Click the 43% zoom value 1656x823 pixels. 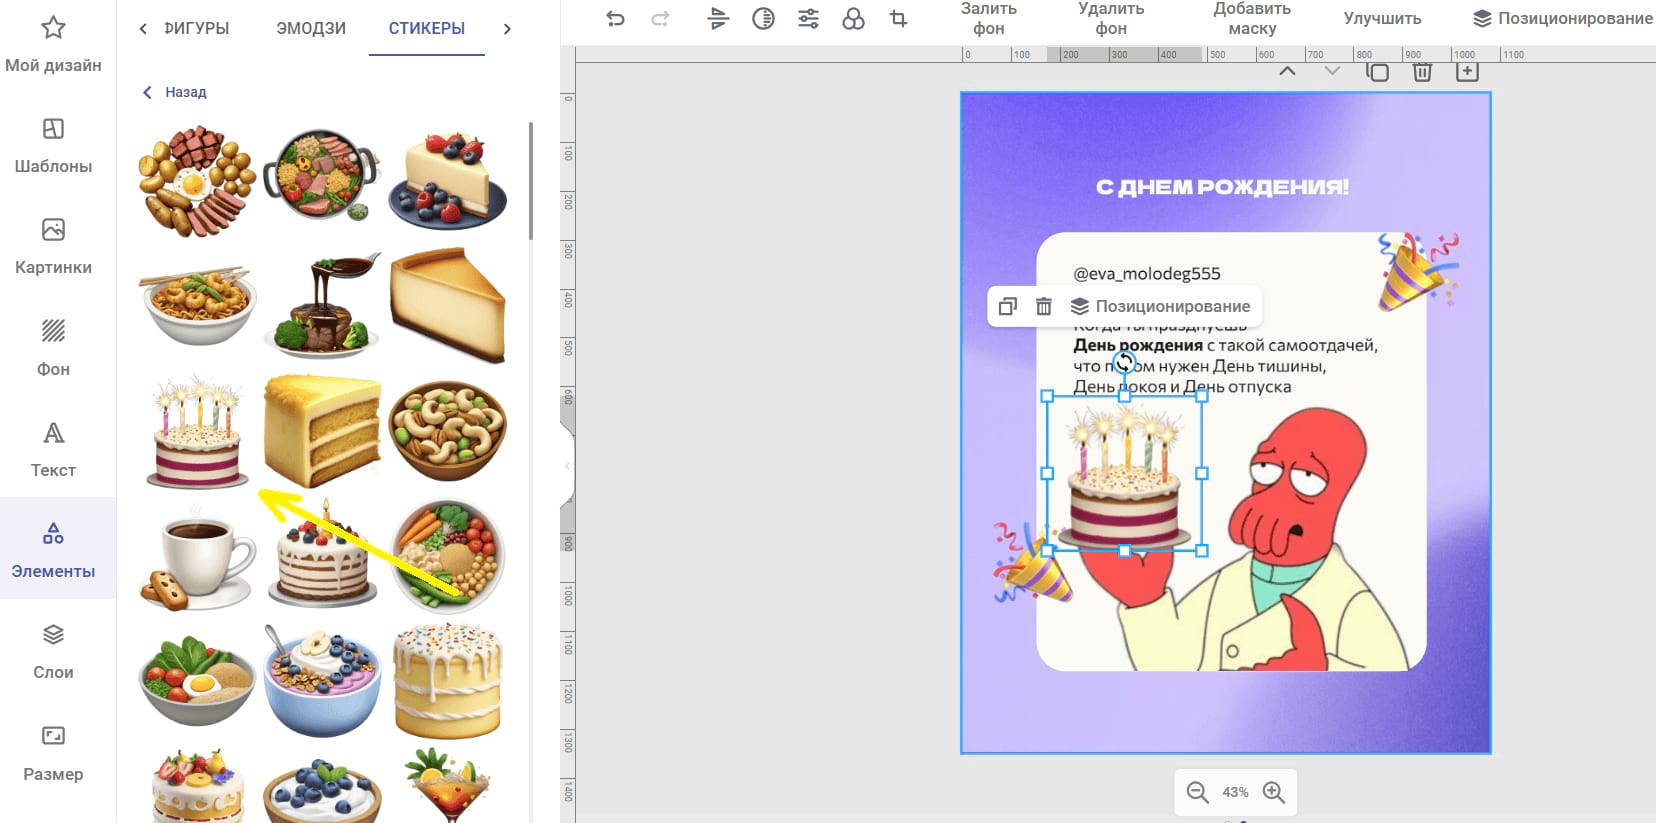point(1235,792)
